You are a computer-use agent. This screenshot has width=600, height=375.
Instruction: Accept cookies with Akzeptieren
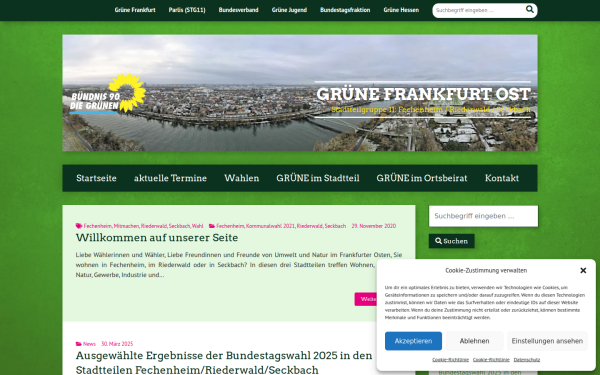413,341
